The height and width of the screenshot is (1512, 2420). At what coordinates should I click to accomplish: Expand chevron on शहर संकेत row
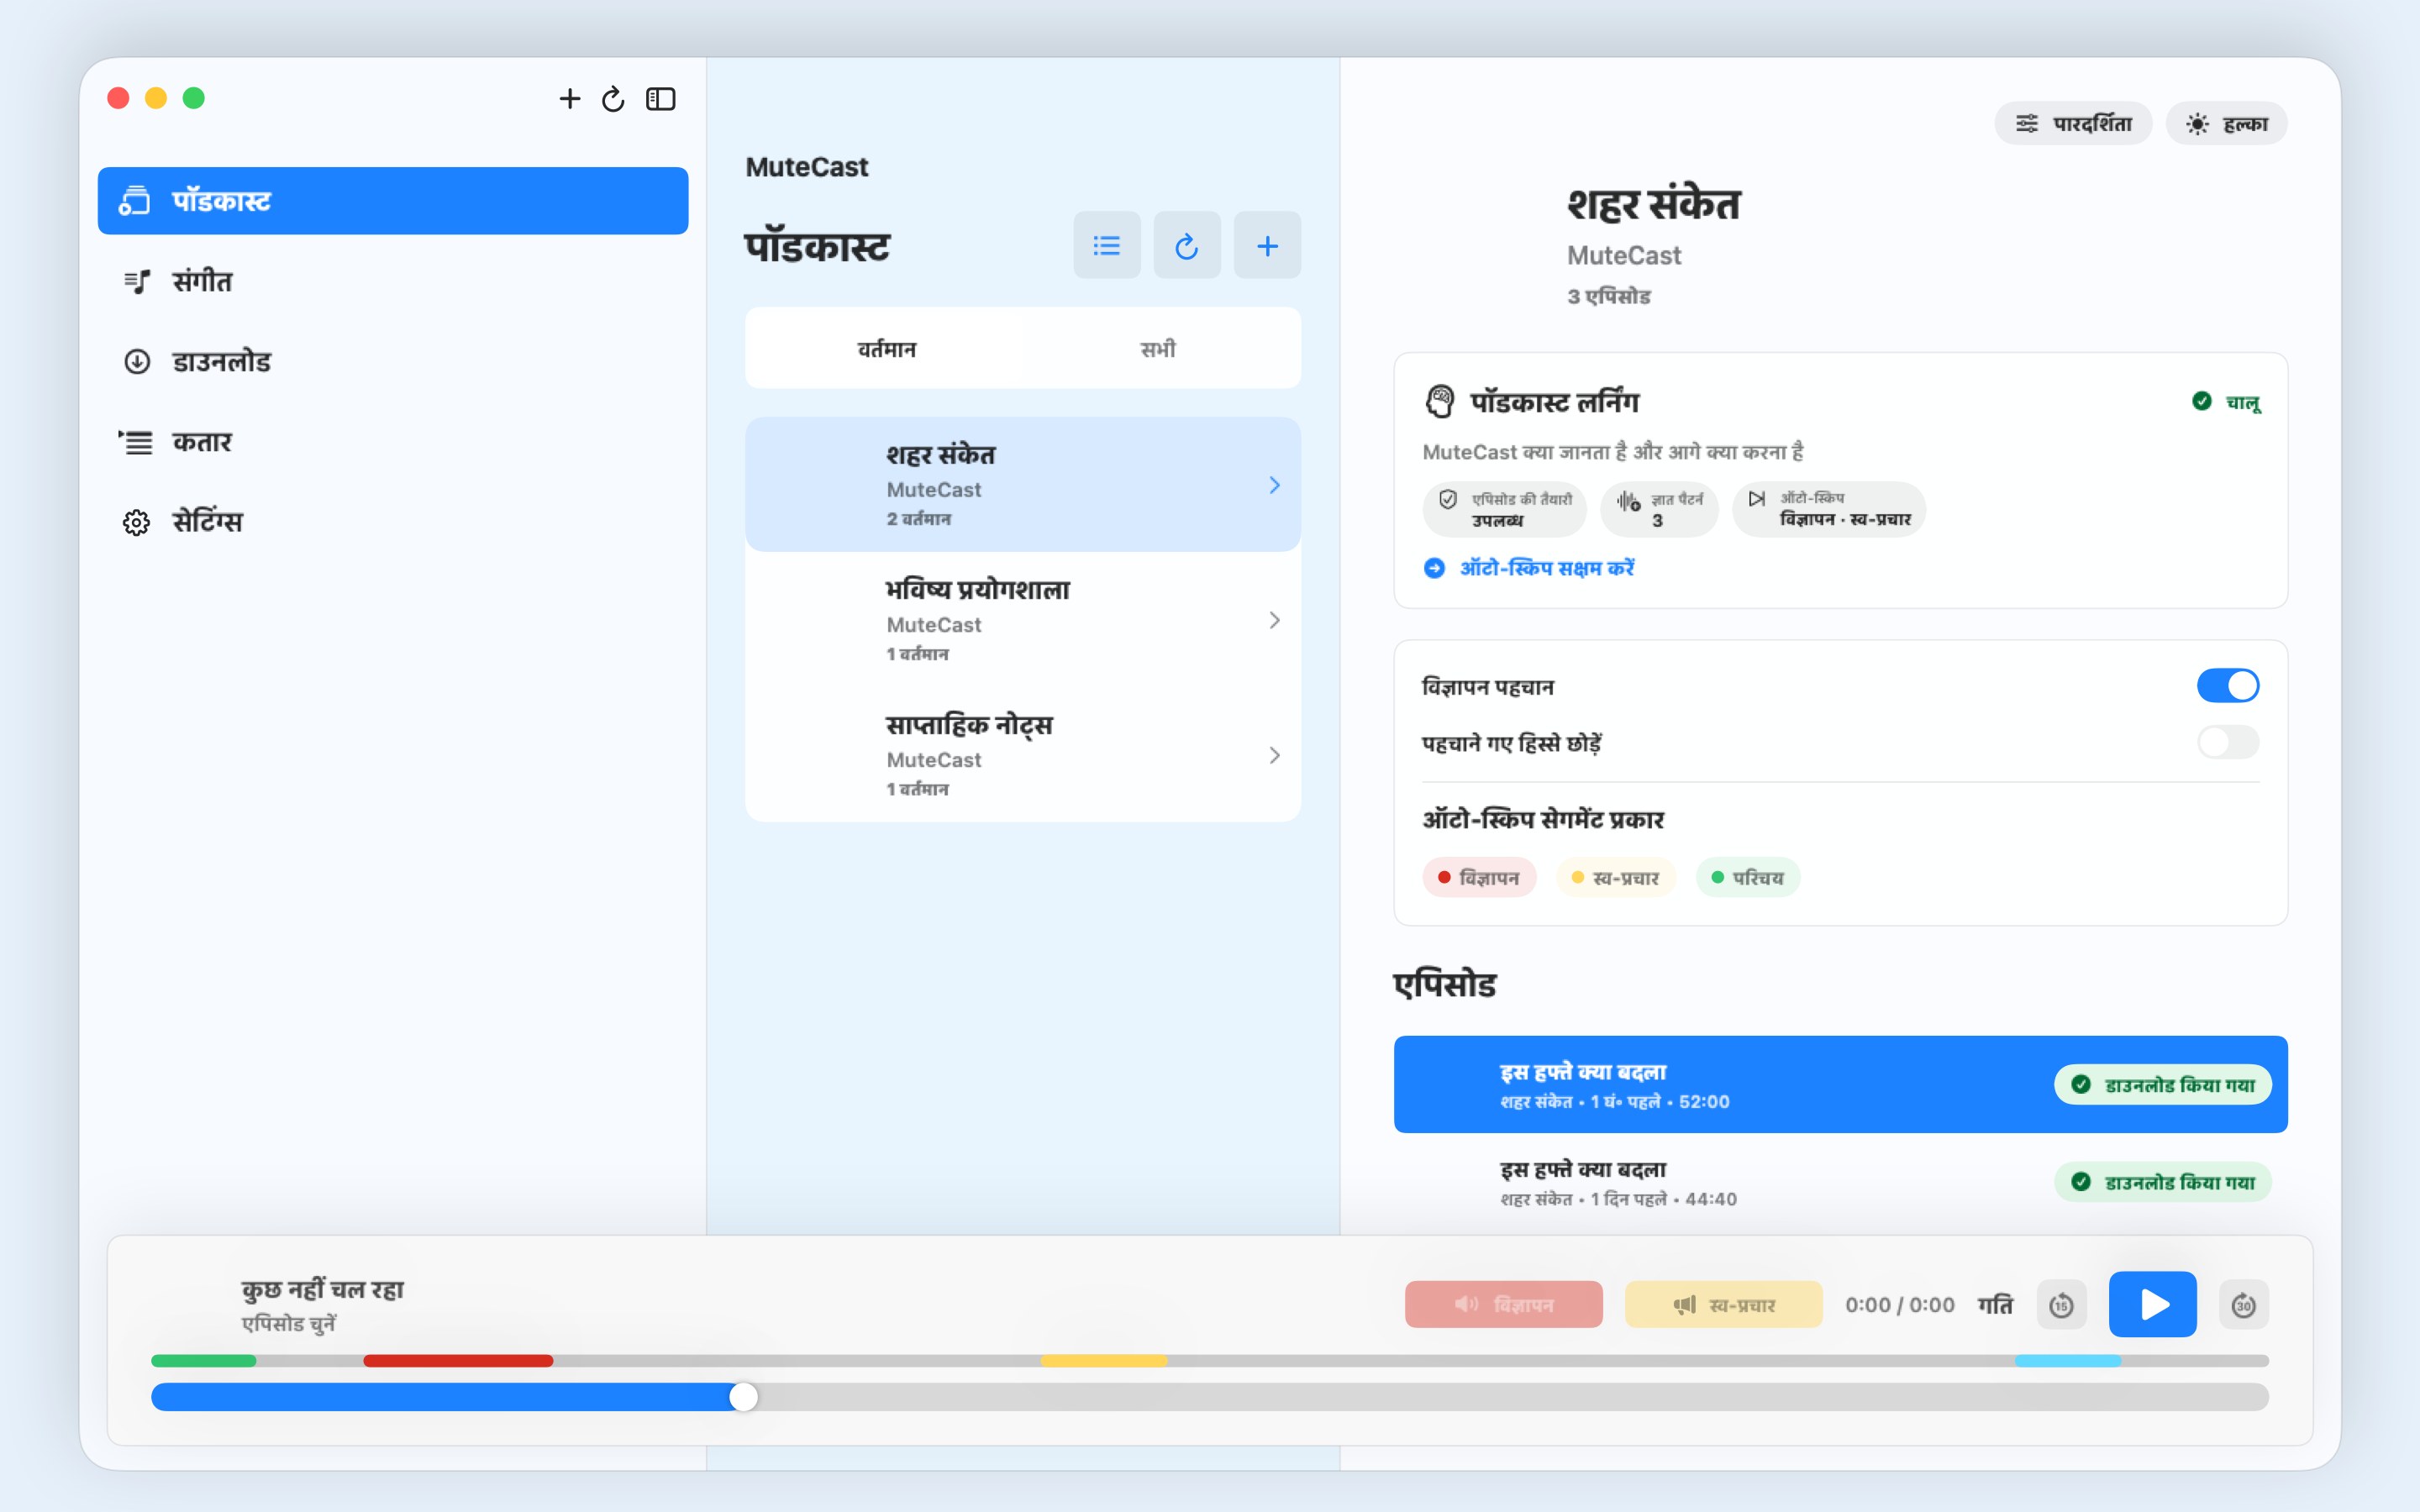1274,485
